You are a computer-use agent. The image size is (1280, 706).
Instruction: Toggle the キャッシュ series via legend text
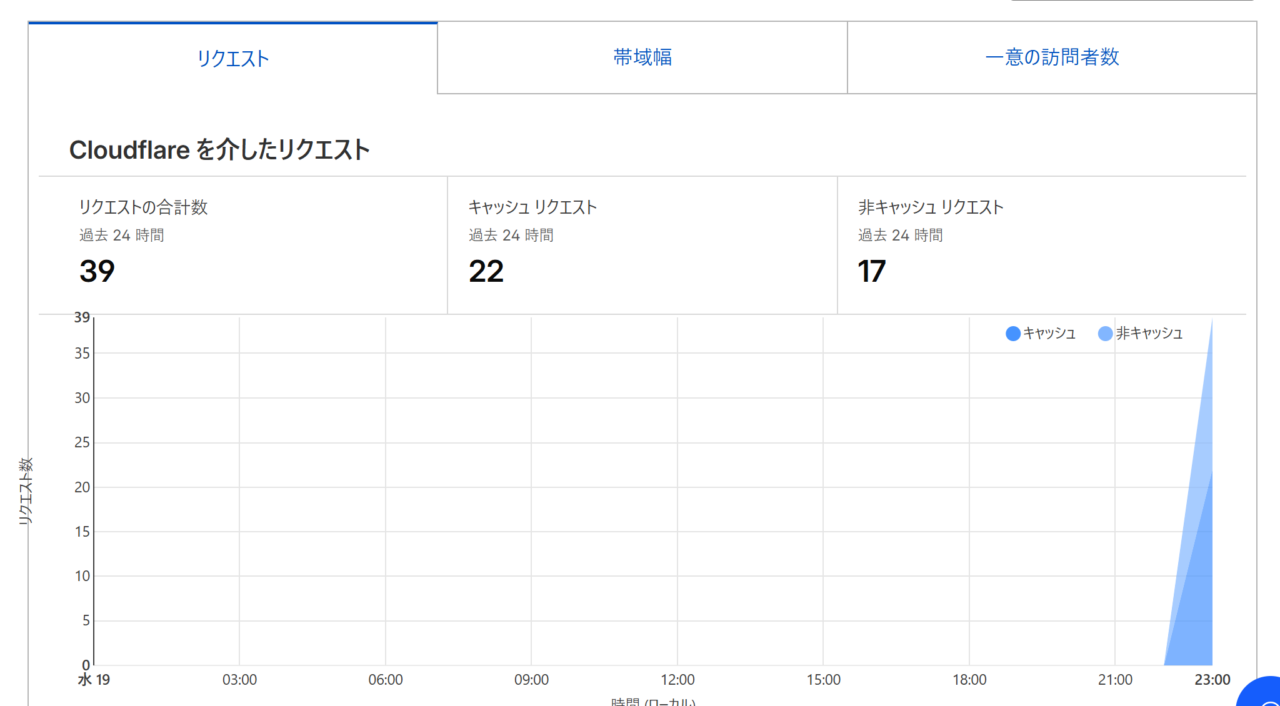click(1049, 334)
